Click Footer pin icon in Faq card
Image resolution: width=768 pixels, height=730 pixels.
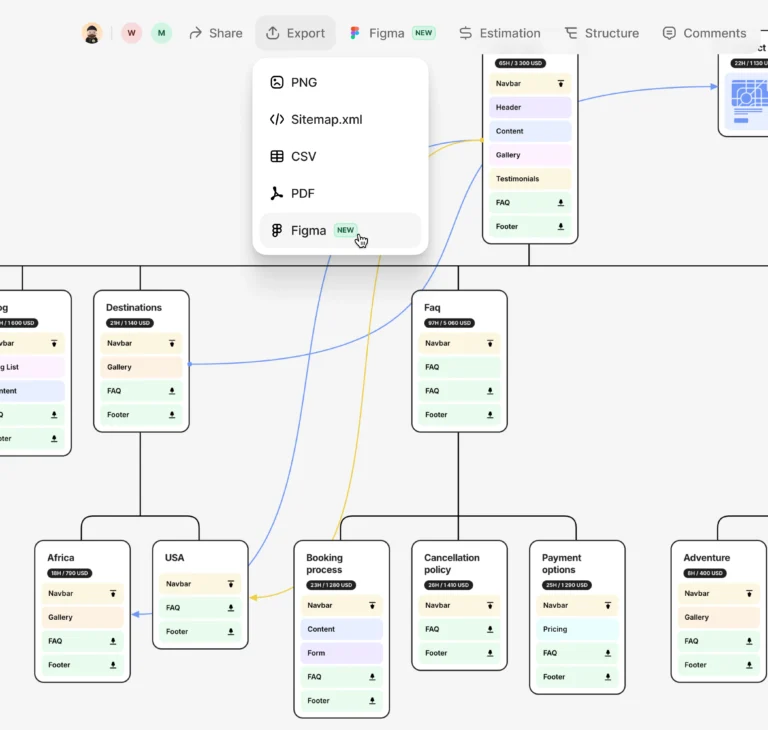click(490, 415)
